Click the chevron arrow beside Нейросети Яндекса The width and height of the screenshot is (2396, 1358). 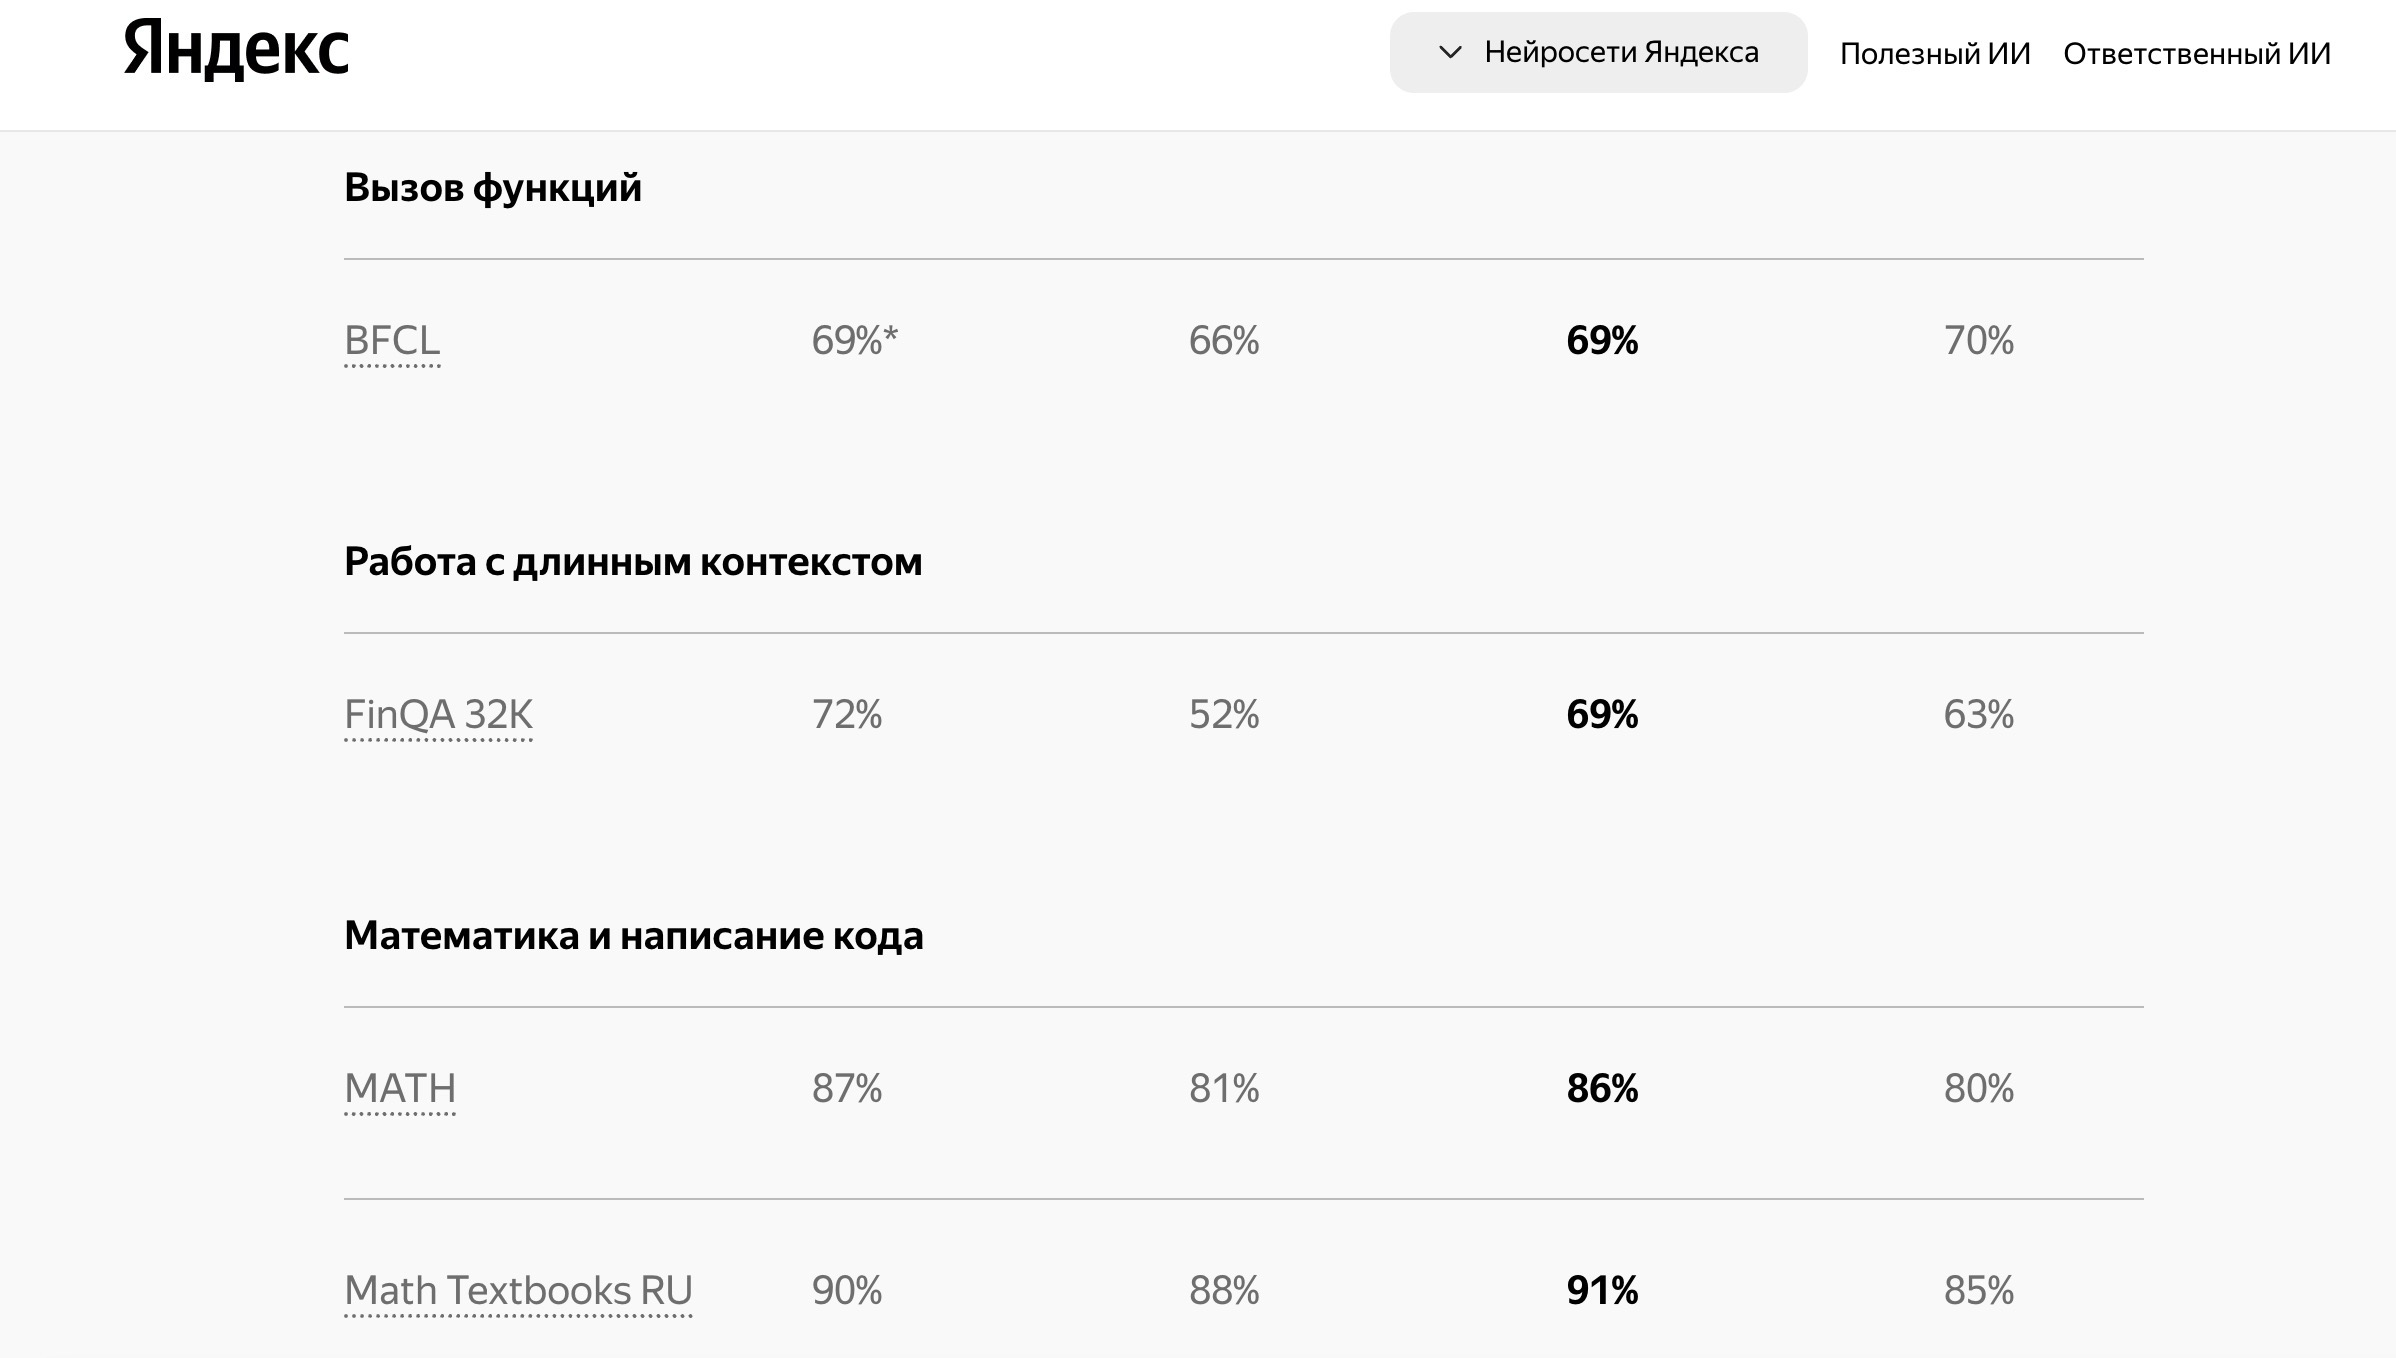click(1450, 52)
